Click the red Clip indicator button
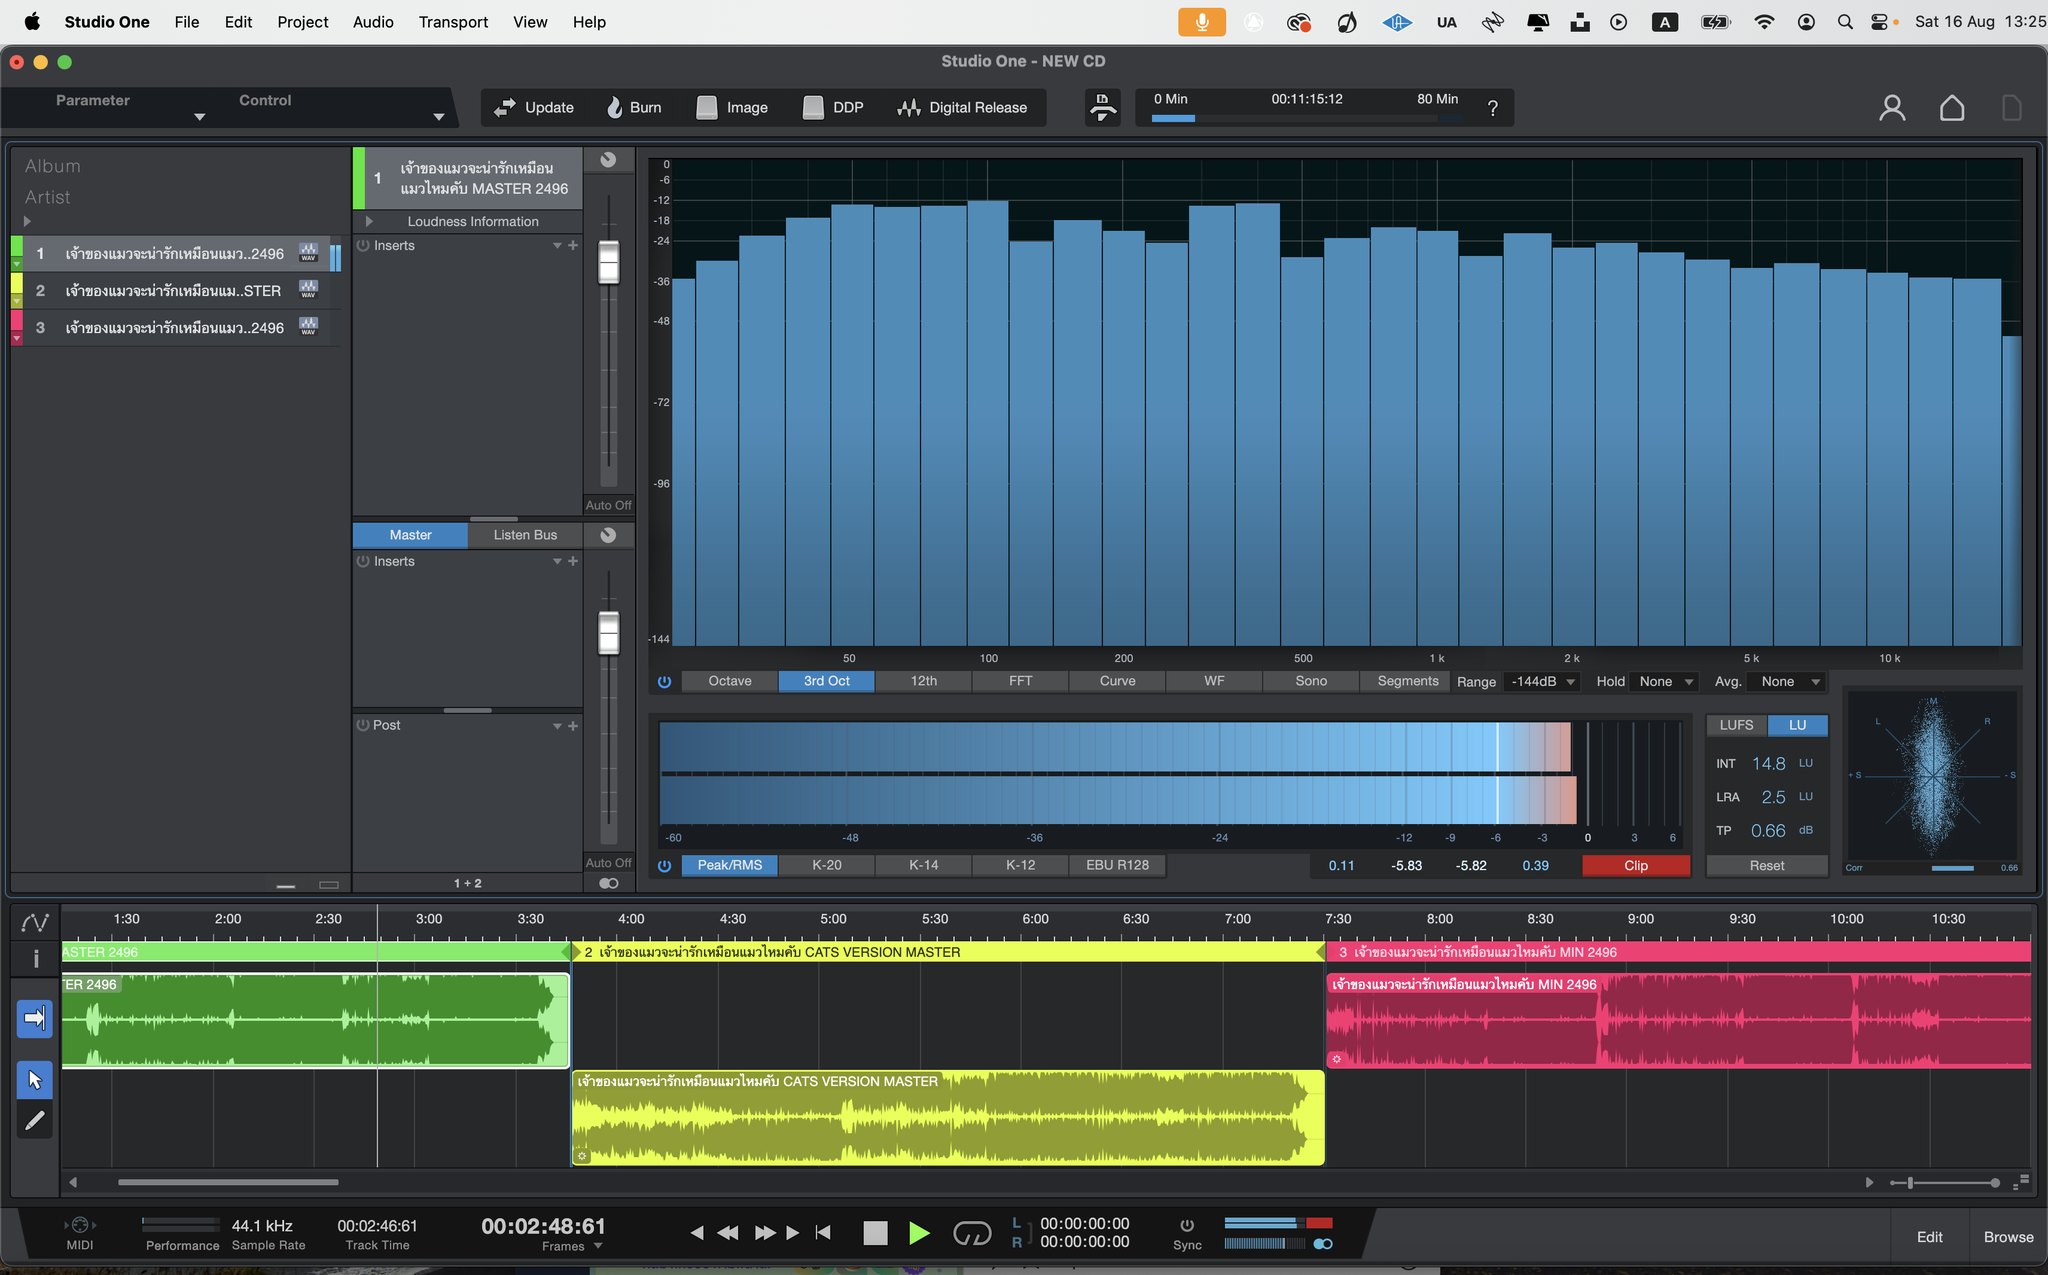This screenshot has width=2048, height=1275. 1636,866
